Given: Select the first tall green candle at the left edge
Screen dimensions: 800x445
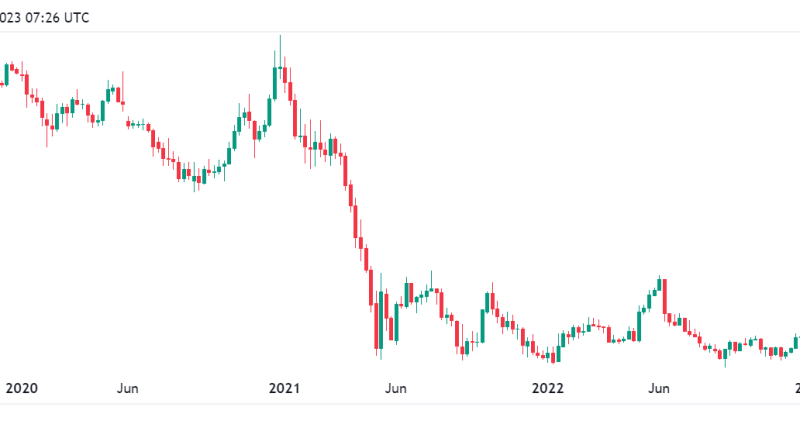Looking at the screenshot, I should pyautogui.click(x=7, y=74).
